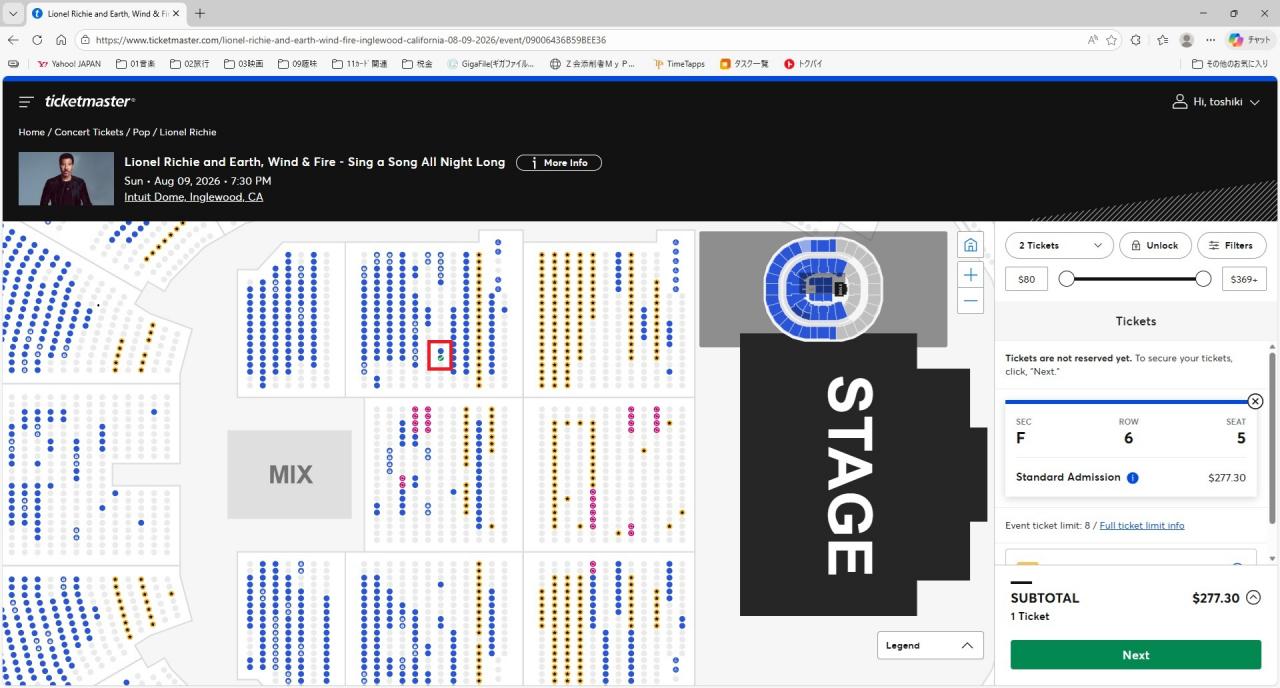1280x688 pixels.
Task: Open the tab list dropdown arrow
Action: (x=13, y=13)
